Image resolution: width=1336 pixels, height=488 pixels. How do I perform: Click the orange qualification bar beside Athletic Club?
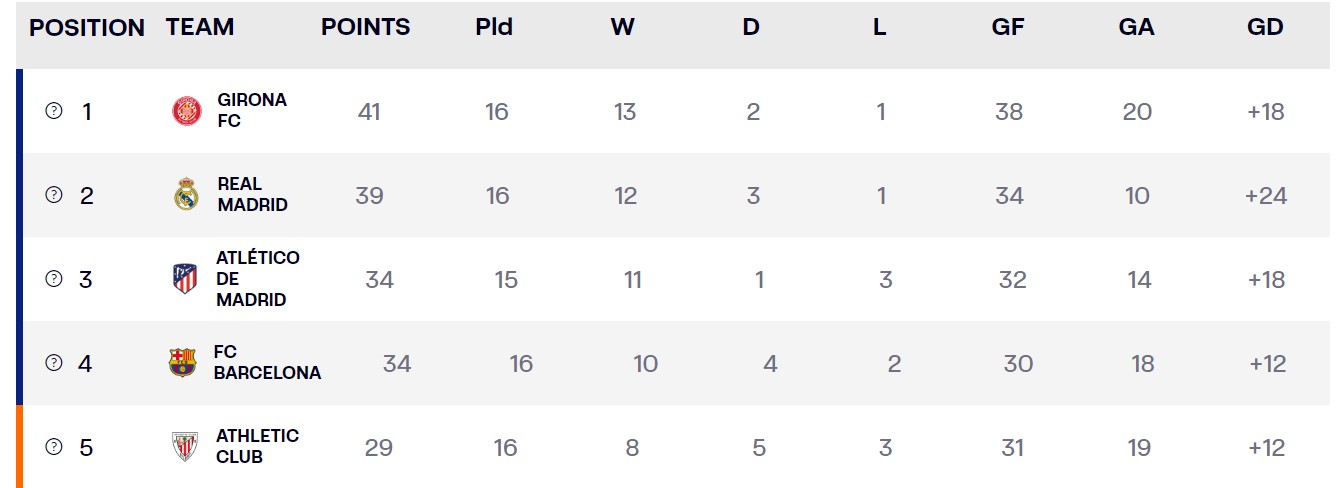[x=19, y=447]
